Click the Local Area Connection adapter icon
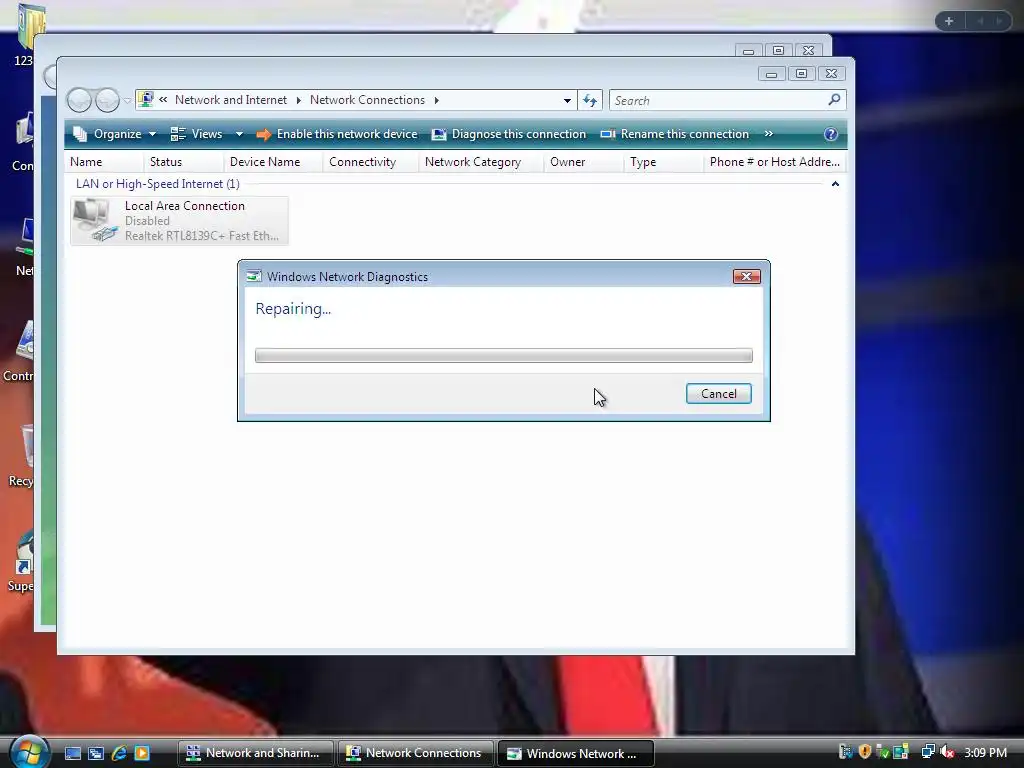This screenshot has height=768, width=1024. 95,221
